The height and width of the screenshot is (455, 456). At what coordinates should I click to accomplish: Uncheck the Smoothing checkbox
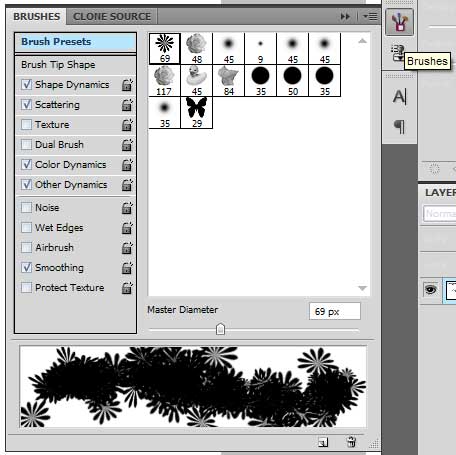26,267
